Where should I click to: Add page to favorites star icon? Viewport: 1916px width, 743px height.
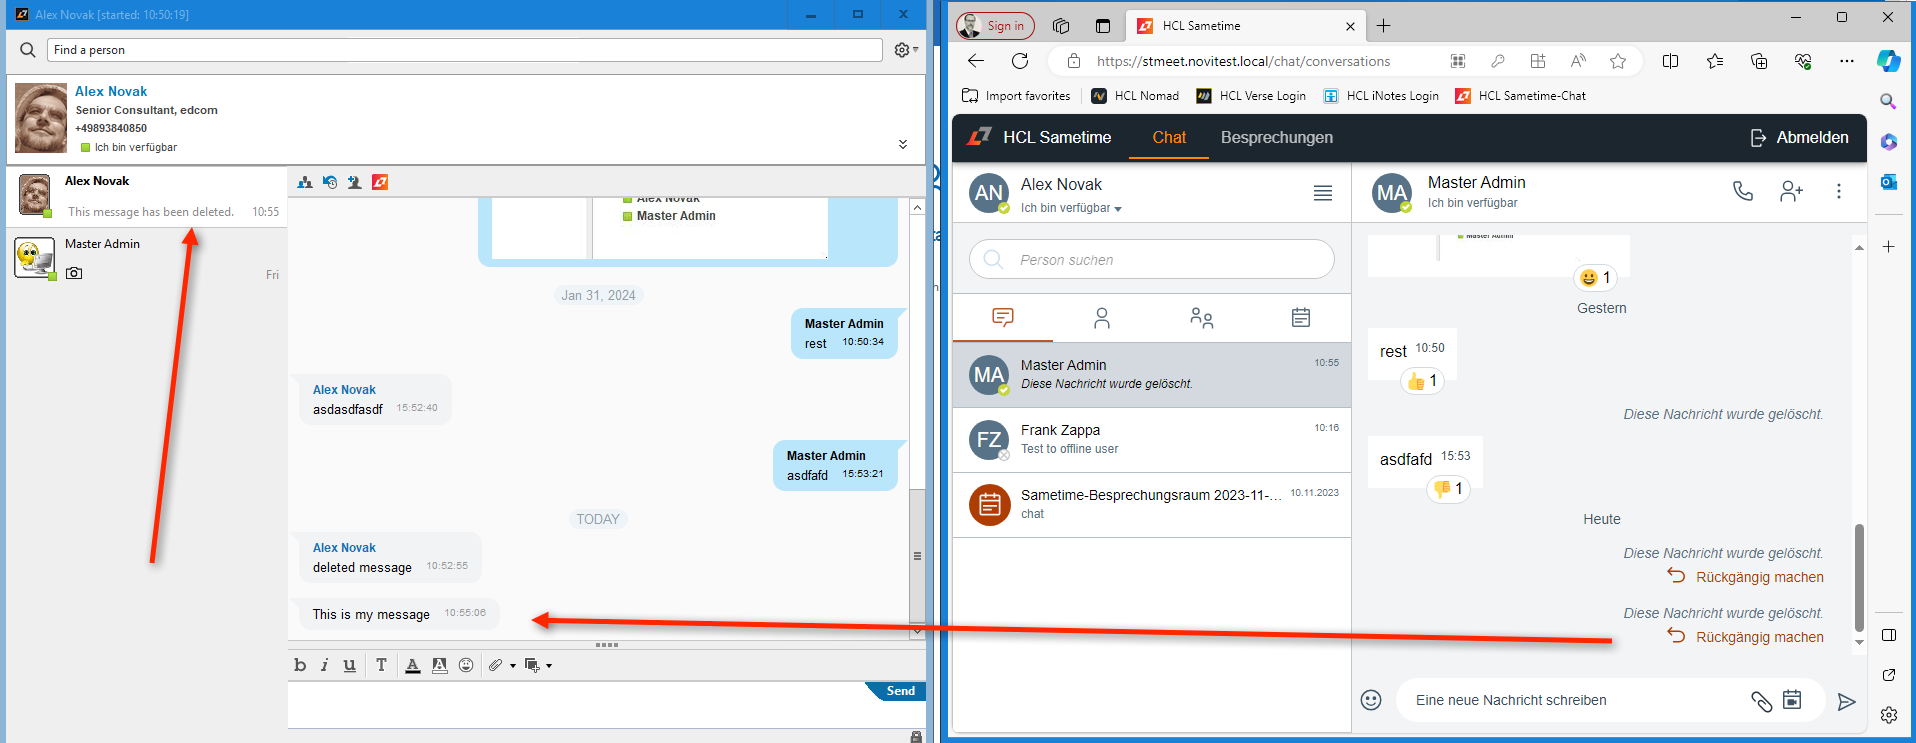point(1618,61)
